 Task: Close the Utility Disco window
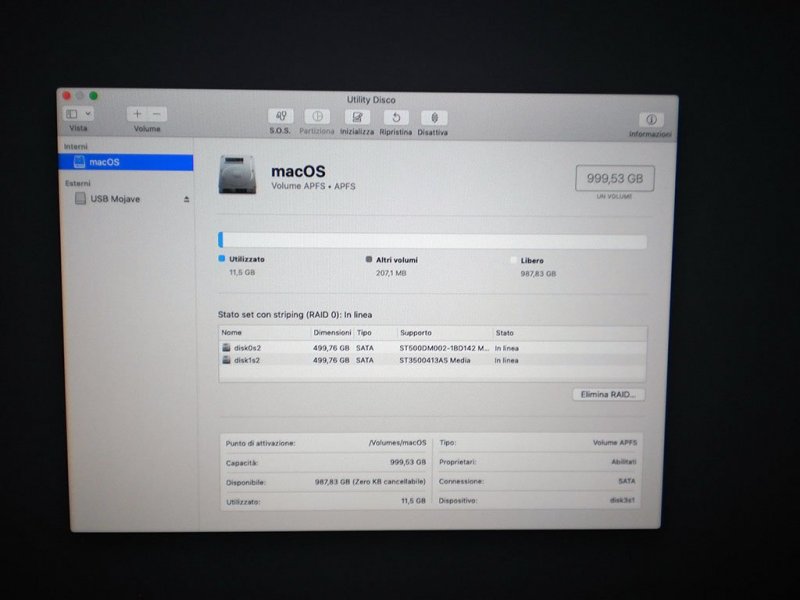point(66,95)
